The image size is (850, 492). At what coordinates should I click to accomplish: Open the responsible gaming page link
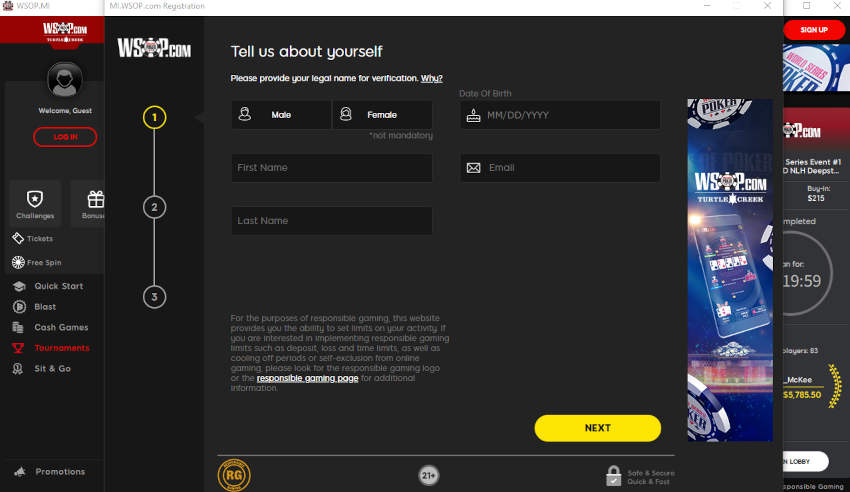coord(307,378)
